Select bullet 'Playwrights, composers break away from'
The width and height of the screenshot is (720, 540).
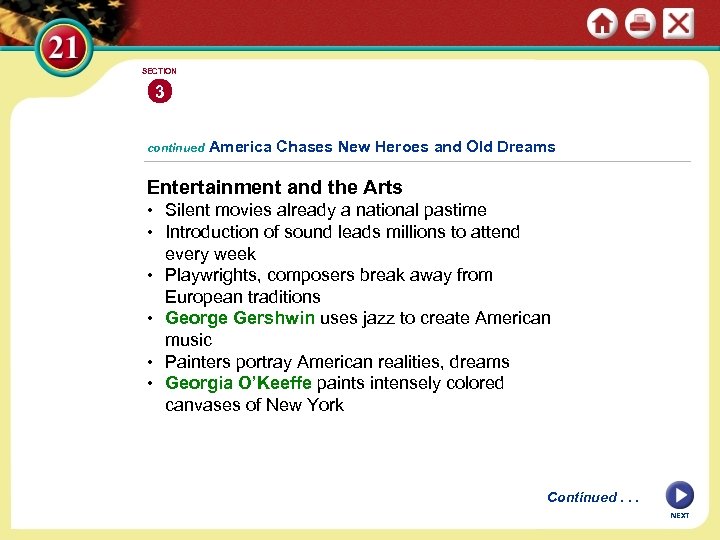(329, 276)
